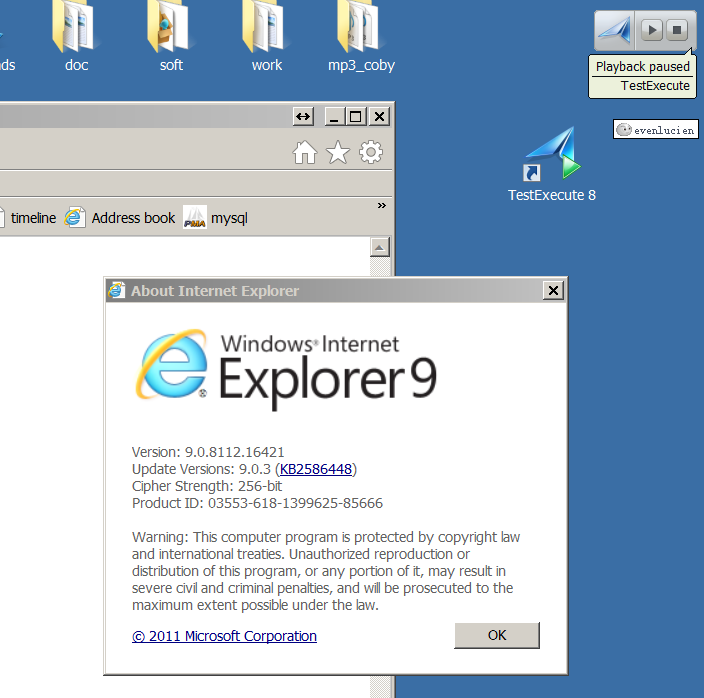Click the Internet Explorer 9 logo
Viewport: 704px width, 698px height.
(x=286, y=368)
